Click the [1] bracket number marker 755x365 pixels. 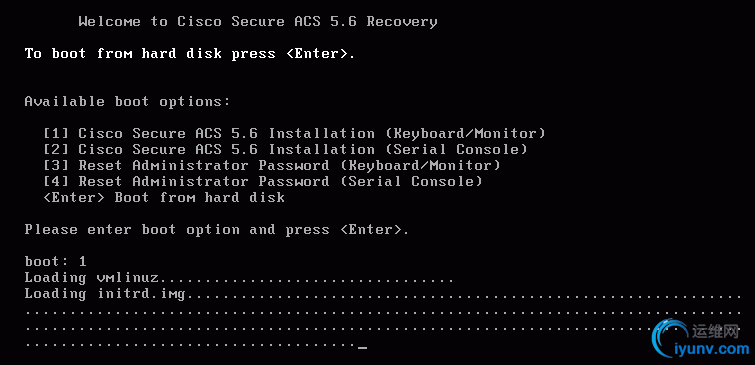click(x=56, y=133)
